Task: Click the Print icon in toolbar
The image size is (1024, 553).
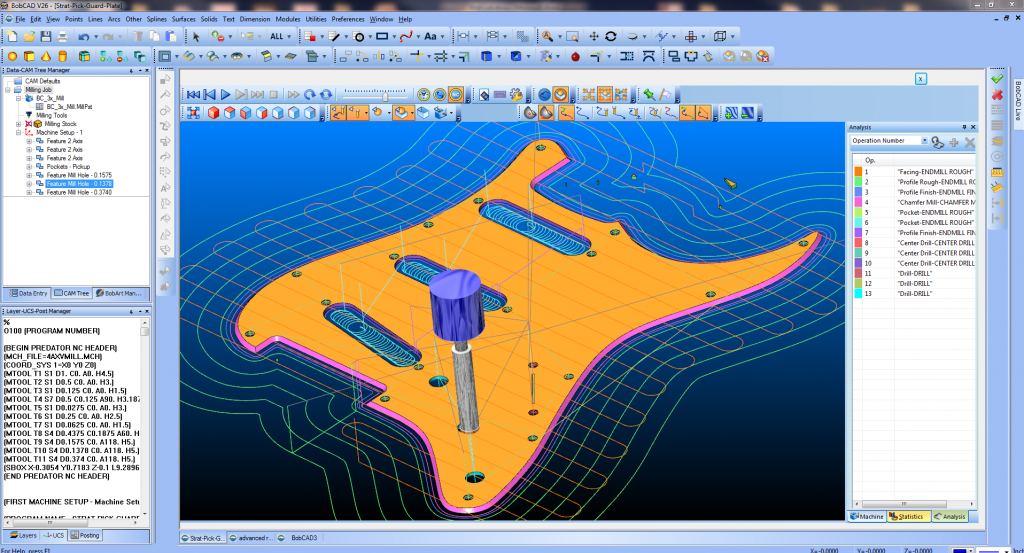Action: pyautogui.click(x=62, y=36)
